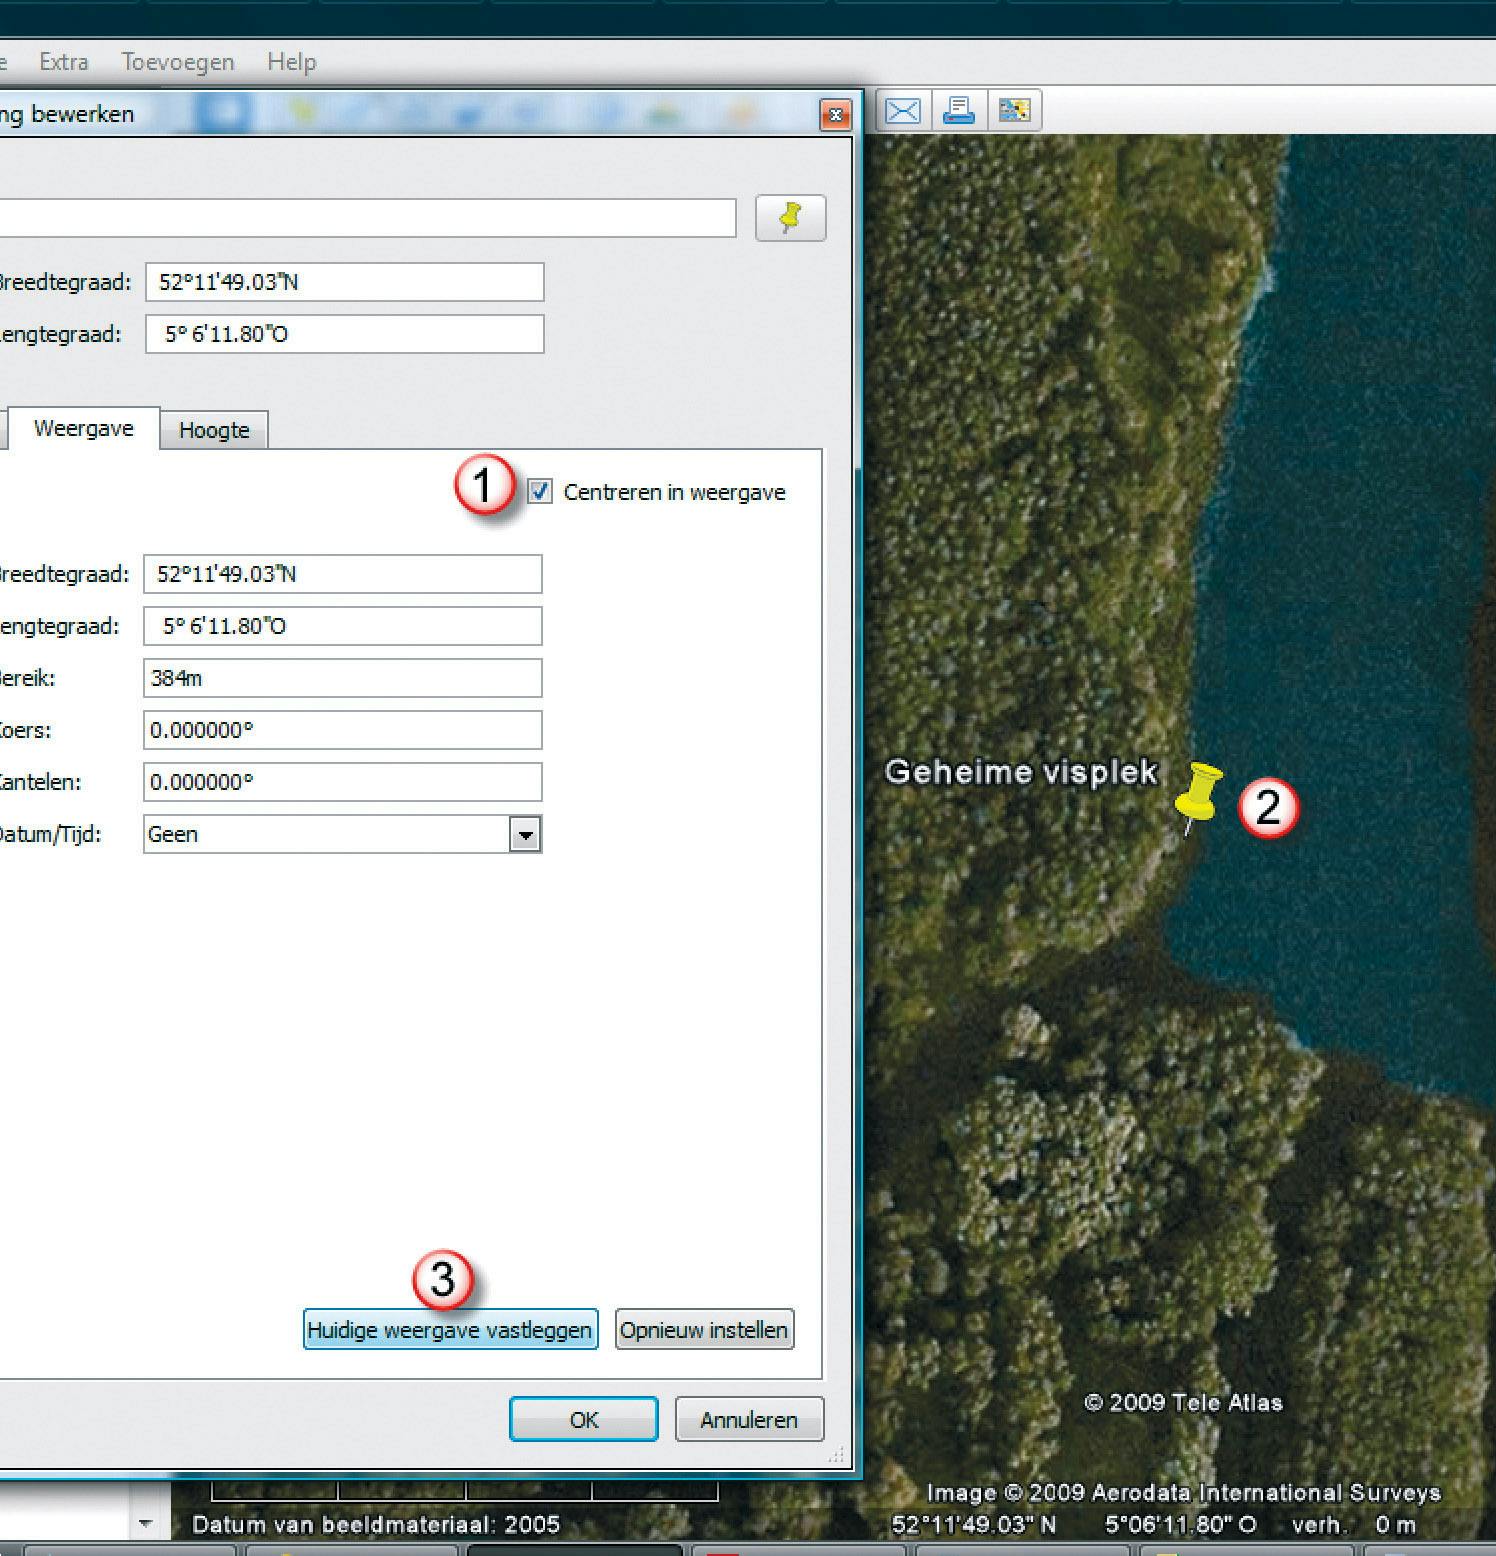Open the Datum/Tijd dropdown

[x=525, y=834]
